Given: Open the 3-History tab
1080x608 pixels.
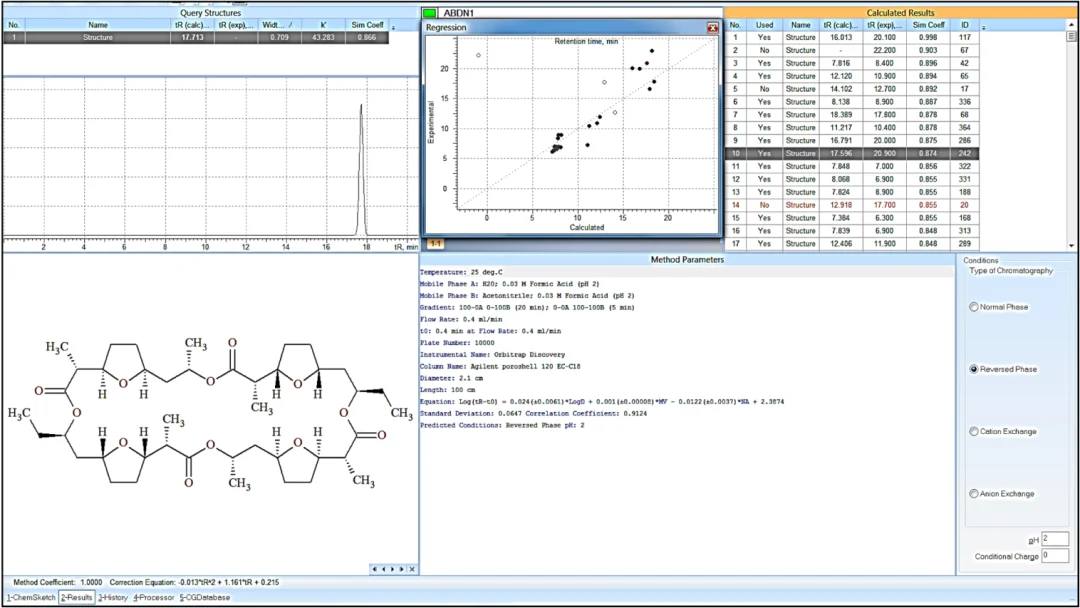Looking at the screenshot, I should [x=113, y=598].
